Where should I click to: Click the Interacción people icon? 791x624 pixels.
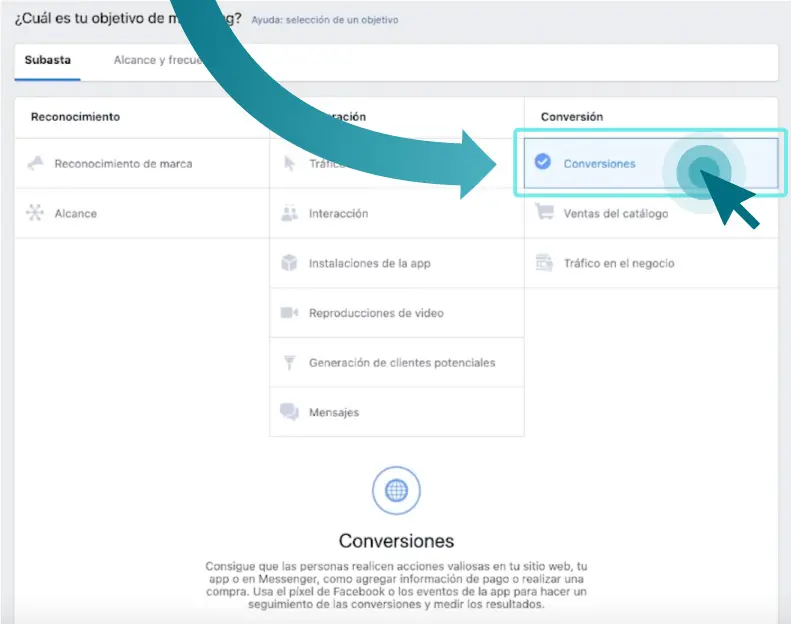[x=290, y=213]
